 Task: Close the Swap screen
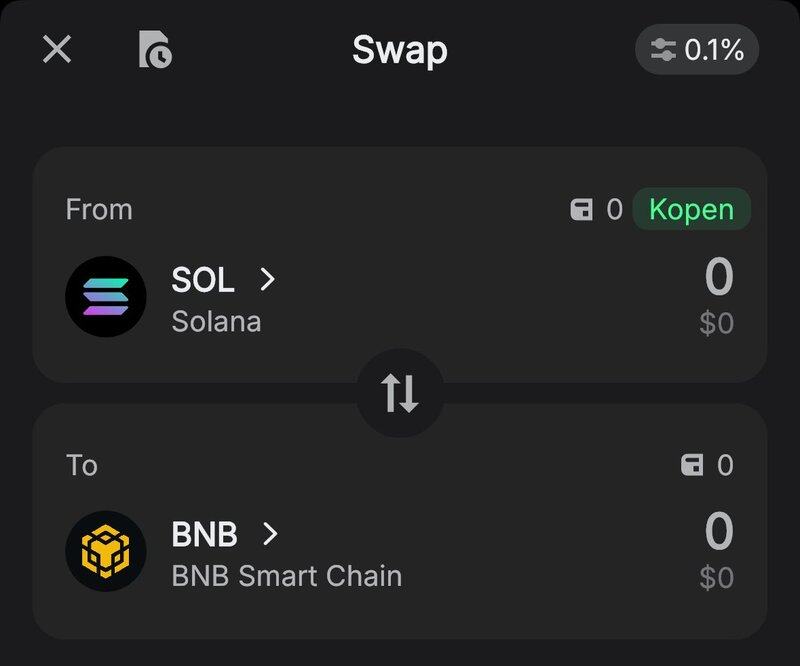point(57,49)
